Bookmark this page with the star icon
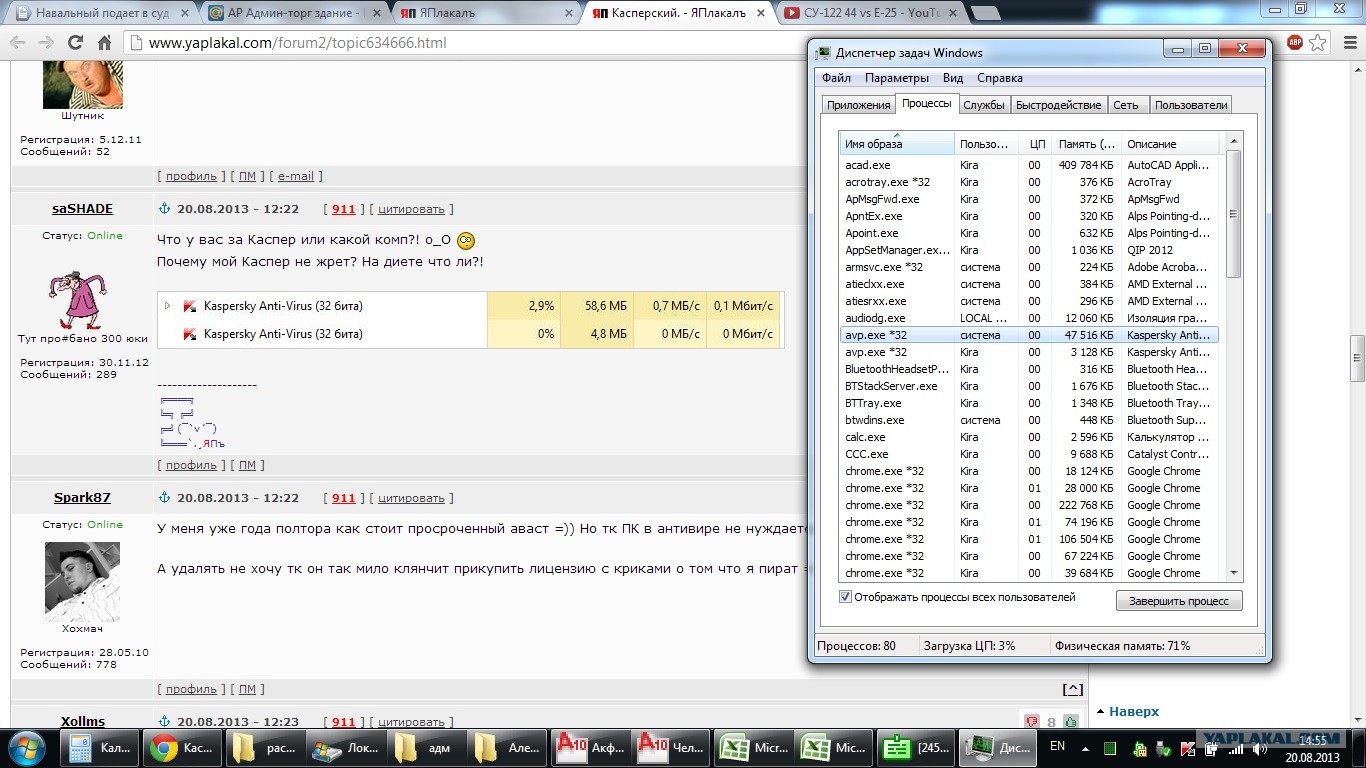This screenshot has height=768, width=1366. (1319, 43)
